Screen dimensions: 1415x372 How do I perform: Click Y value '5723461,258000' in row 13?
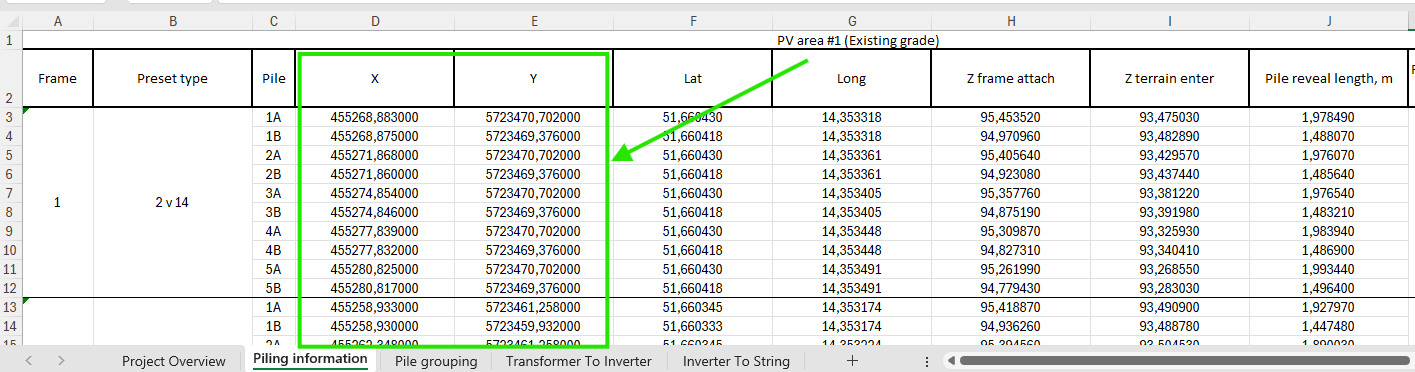534,307
